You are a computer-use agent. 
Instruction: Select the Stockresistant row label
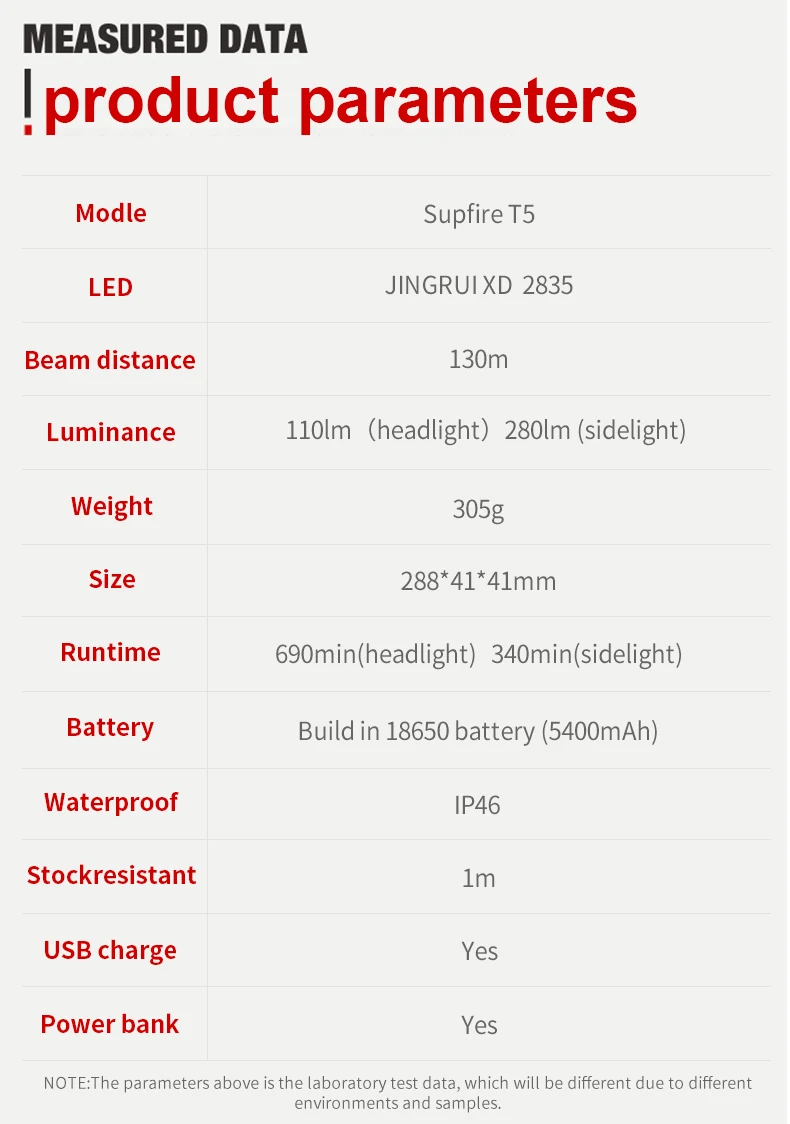(x=111, y=875)
